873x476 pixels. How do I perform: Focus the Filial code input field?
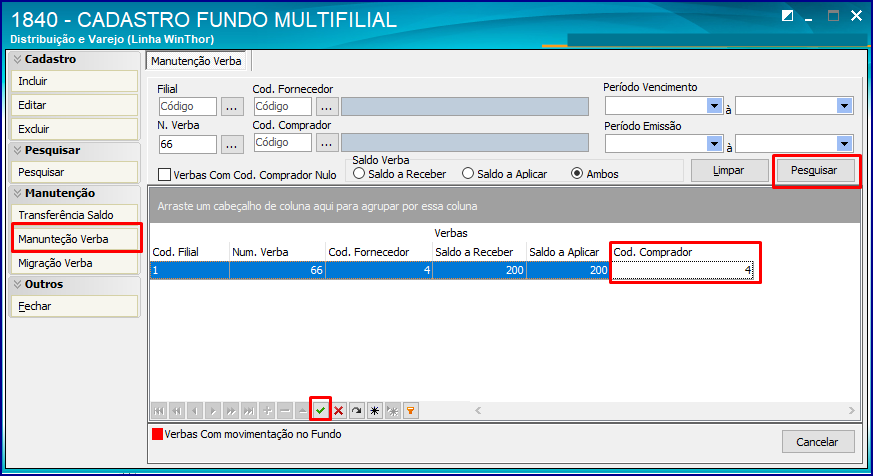pyautogui.click(x=188, y=106)
